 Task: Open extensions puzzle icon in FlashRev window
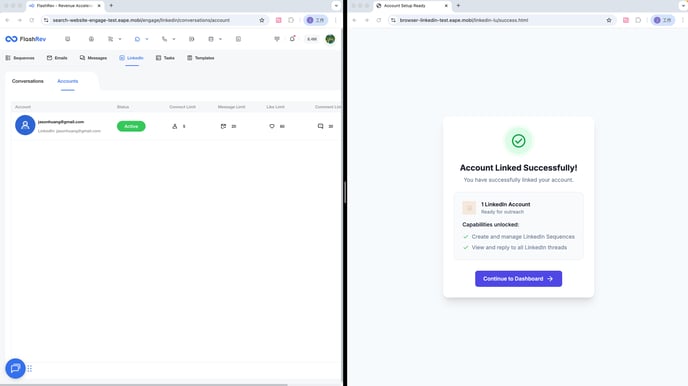tap(291, 20)
